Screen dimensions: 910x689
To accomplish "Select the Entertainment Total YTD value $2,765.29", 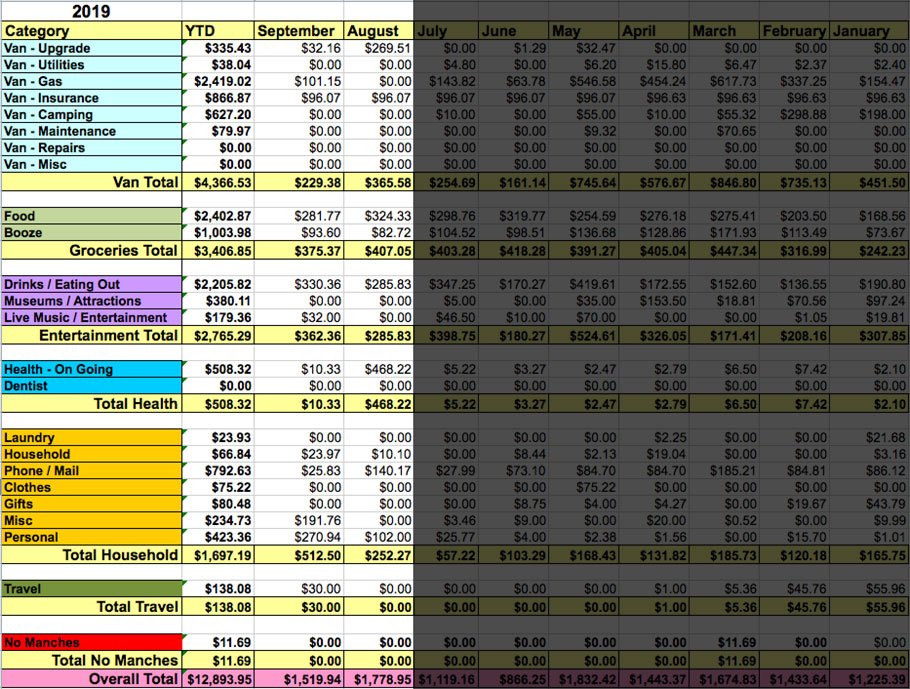I will [216, 335].
